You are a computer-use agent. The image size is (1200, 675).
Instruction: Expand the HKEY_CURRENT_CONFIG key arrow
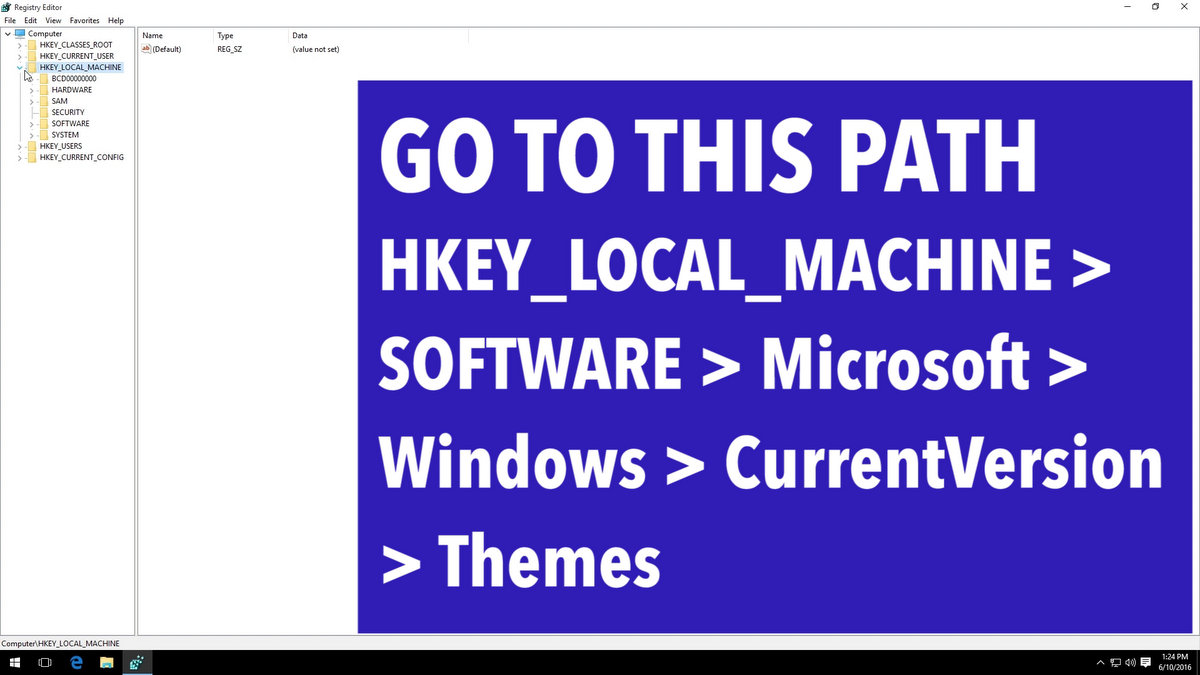coord(20,157)
